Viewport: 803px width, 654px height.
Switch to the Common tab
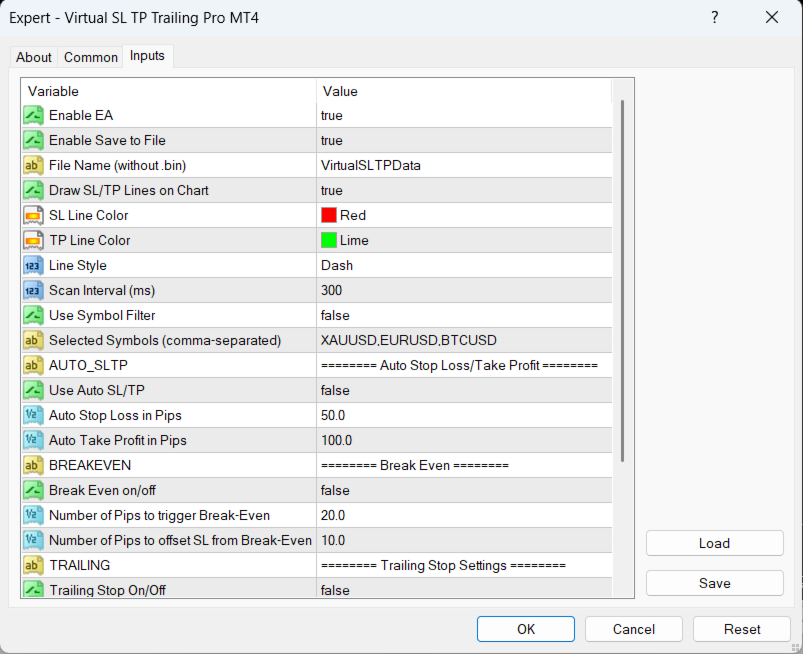(91, 57)
